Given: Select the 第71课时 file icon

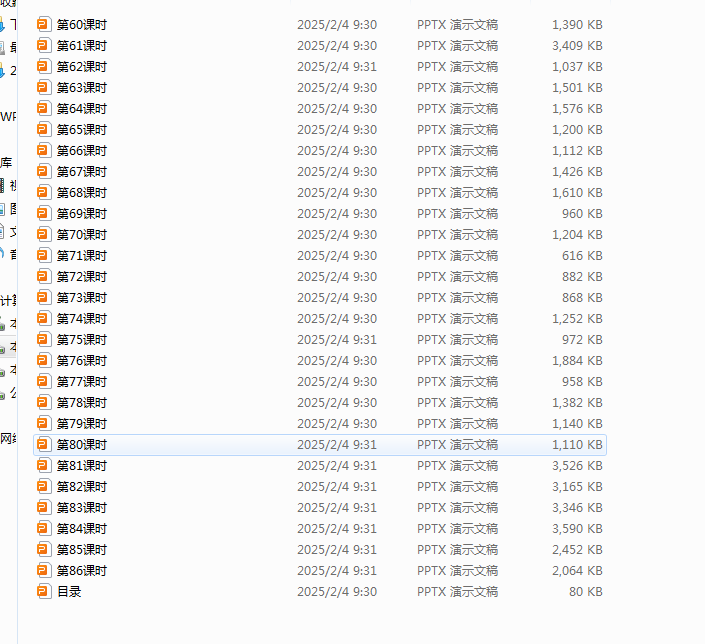Looking at the screenshot, I should coord(44,255).
